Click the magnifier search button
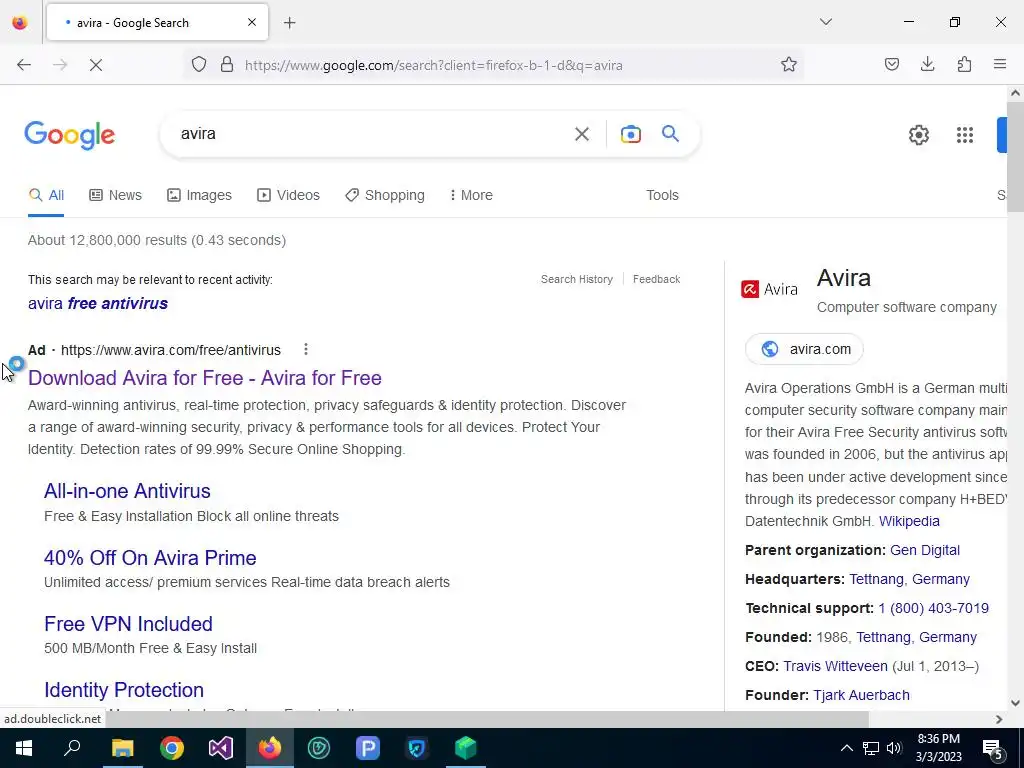Image resolution: width=1024 pixels, height=768 pixels. click(671, 134)
